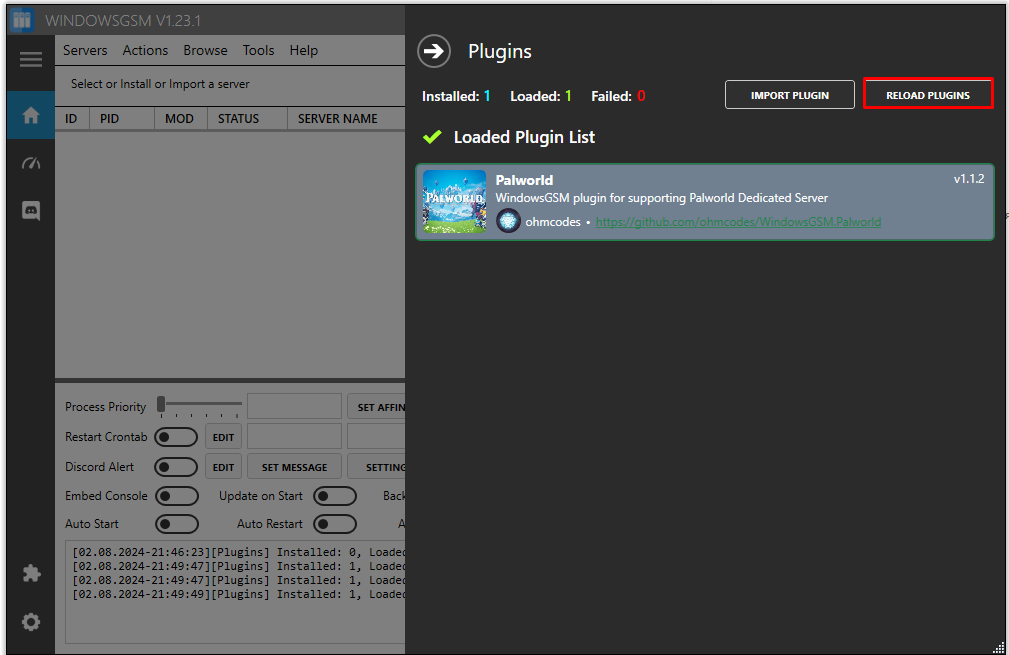The image size is (1009, 655).
Task: Click the Restart Crontab text field
Action: coord(294,436)
